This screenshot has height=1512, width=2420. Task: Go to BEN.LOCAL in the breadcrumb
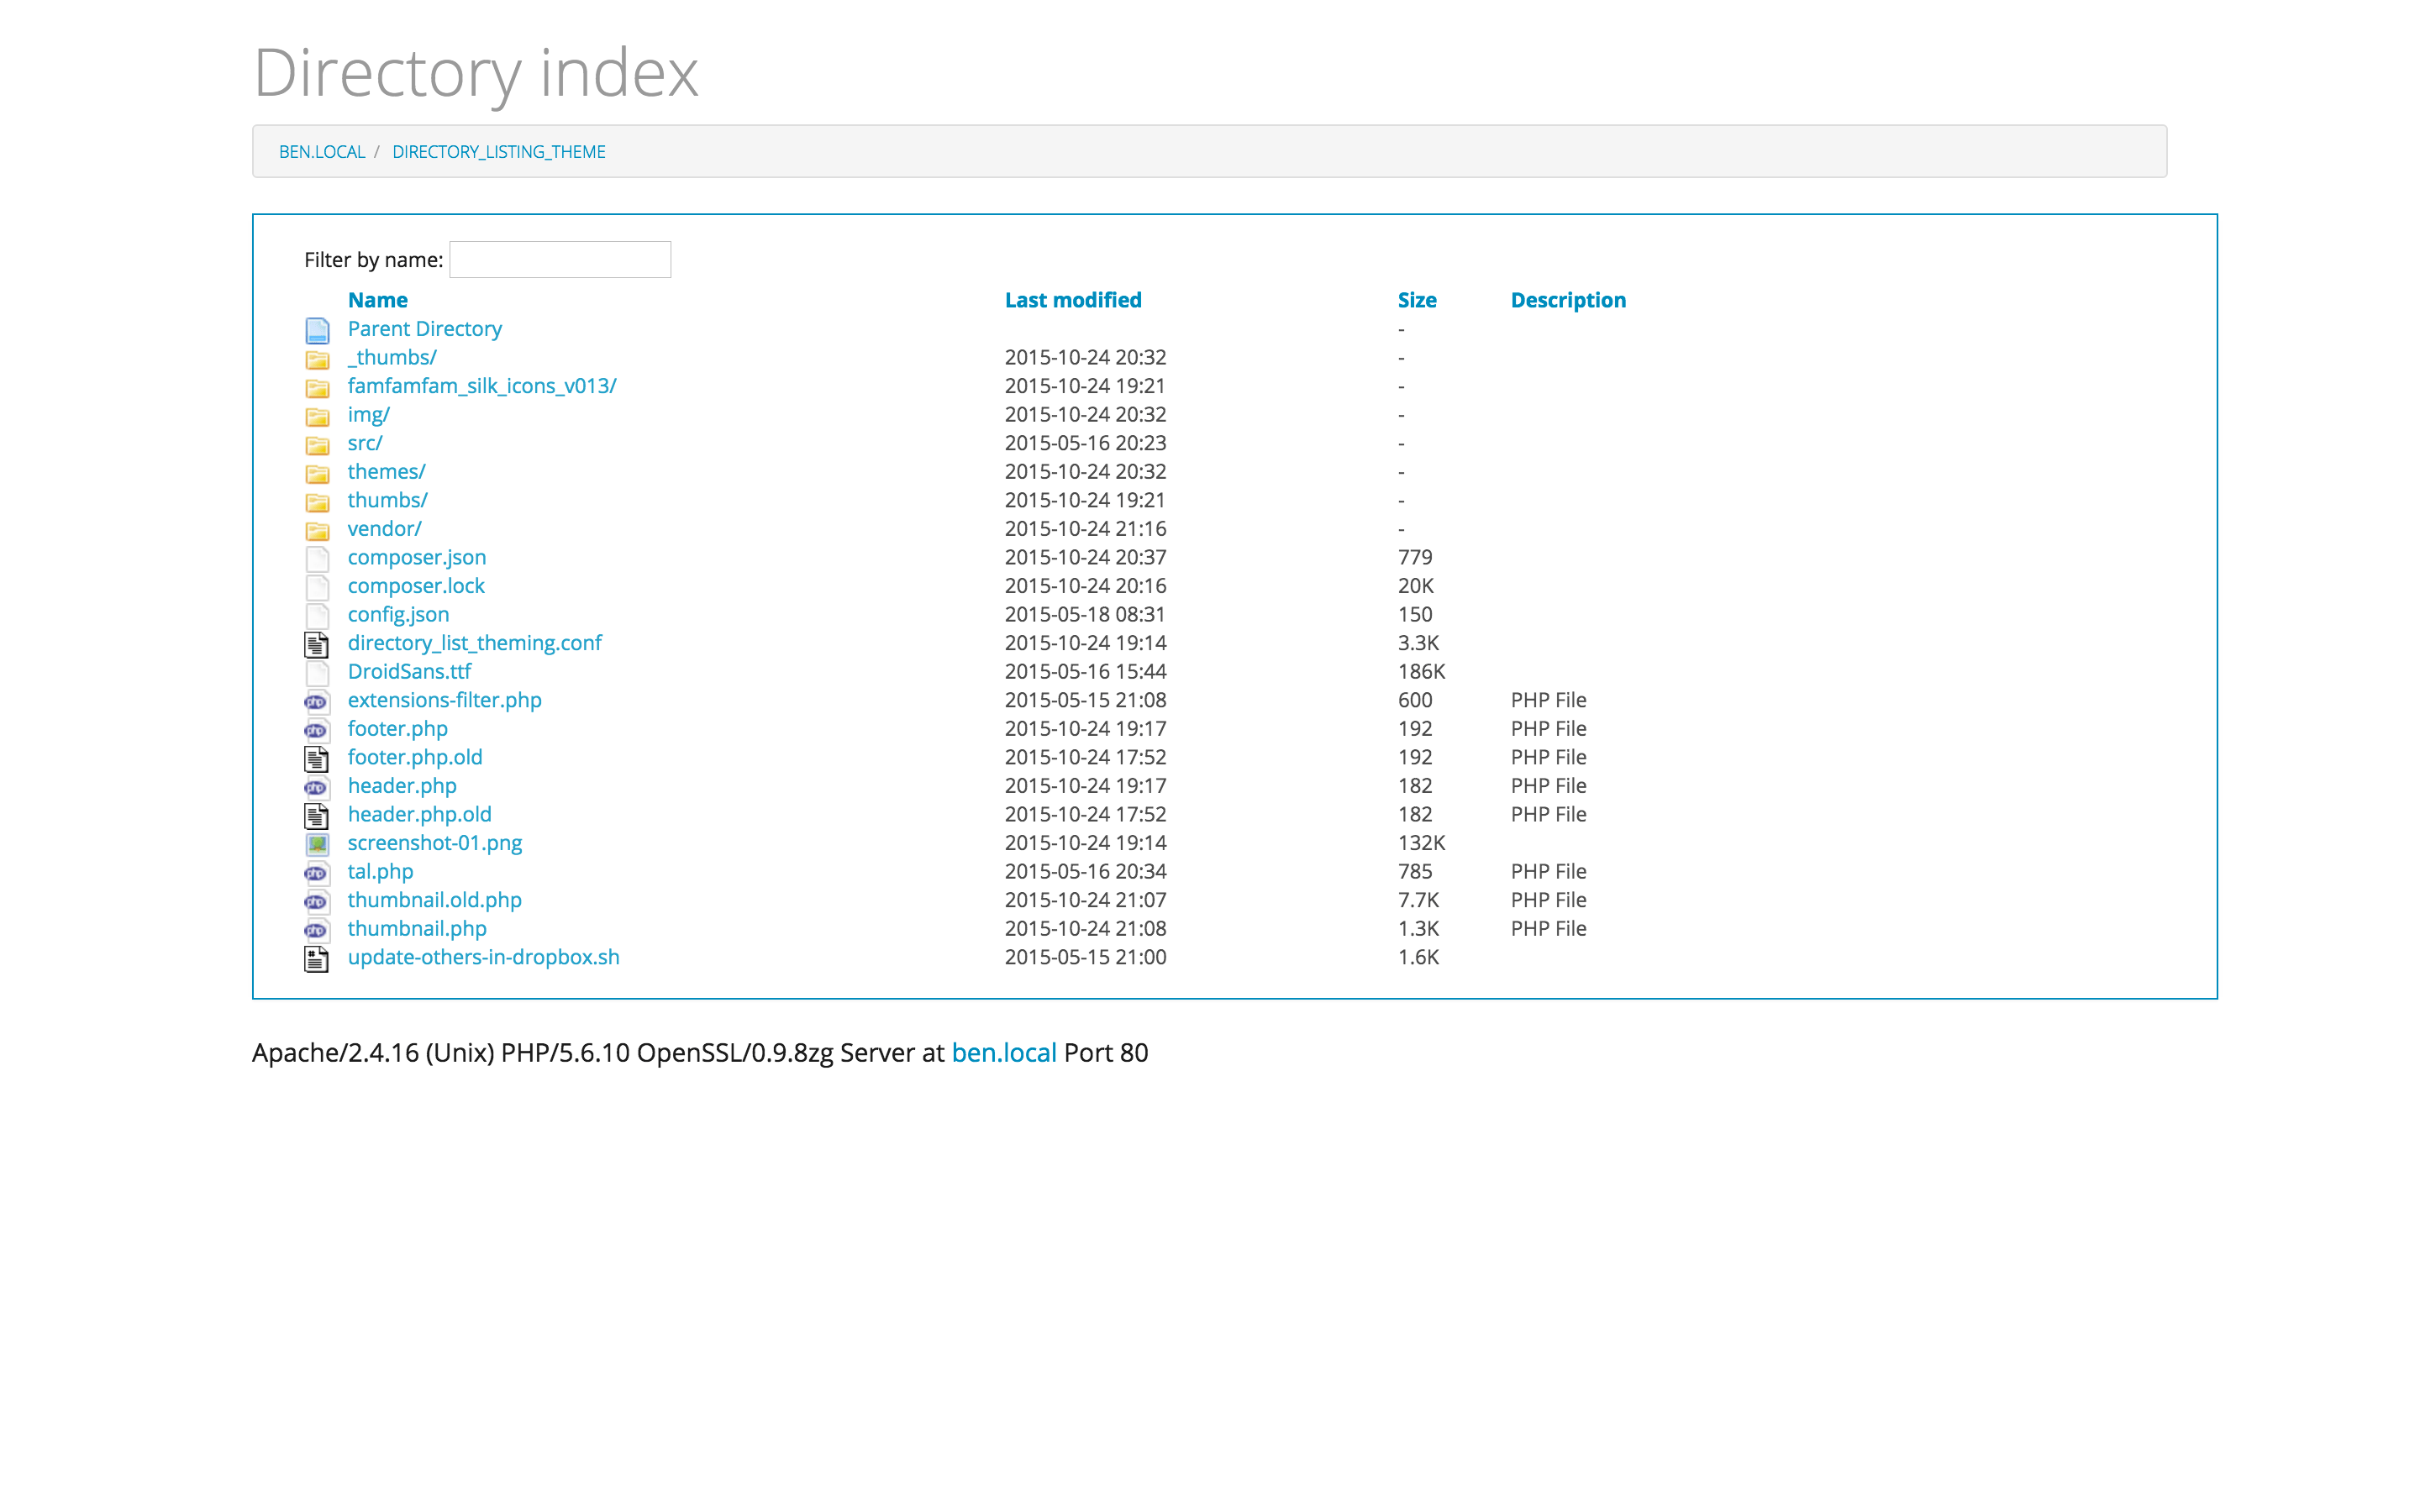(321, 152)
